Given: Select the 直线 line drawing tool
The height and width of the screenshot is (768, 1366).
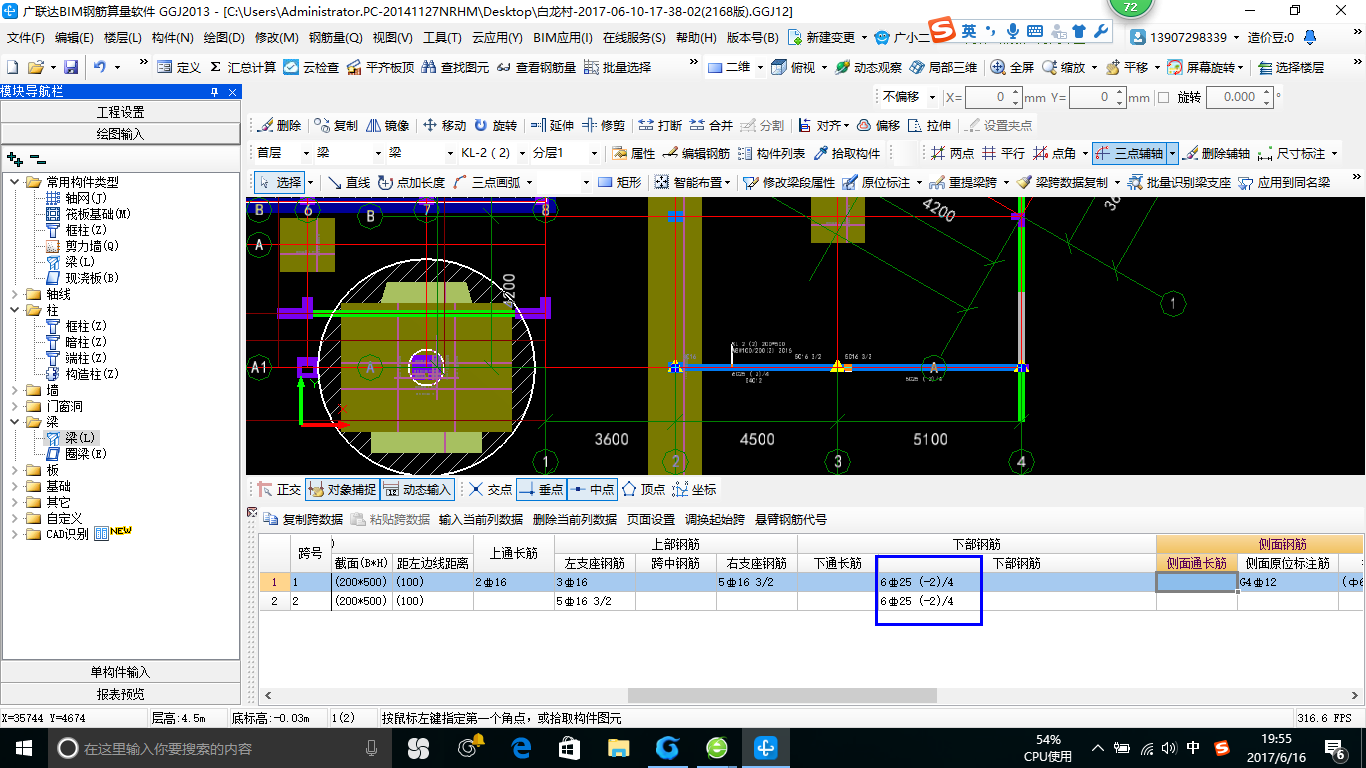Looking at the screenshot, I should (348, 182).
